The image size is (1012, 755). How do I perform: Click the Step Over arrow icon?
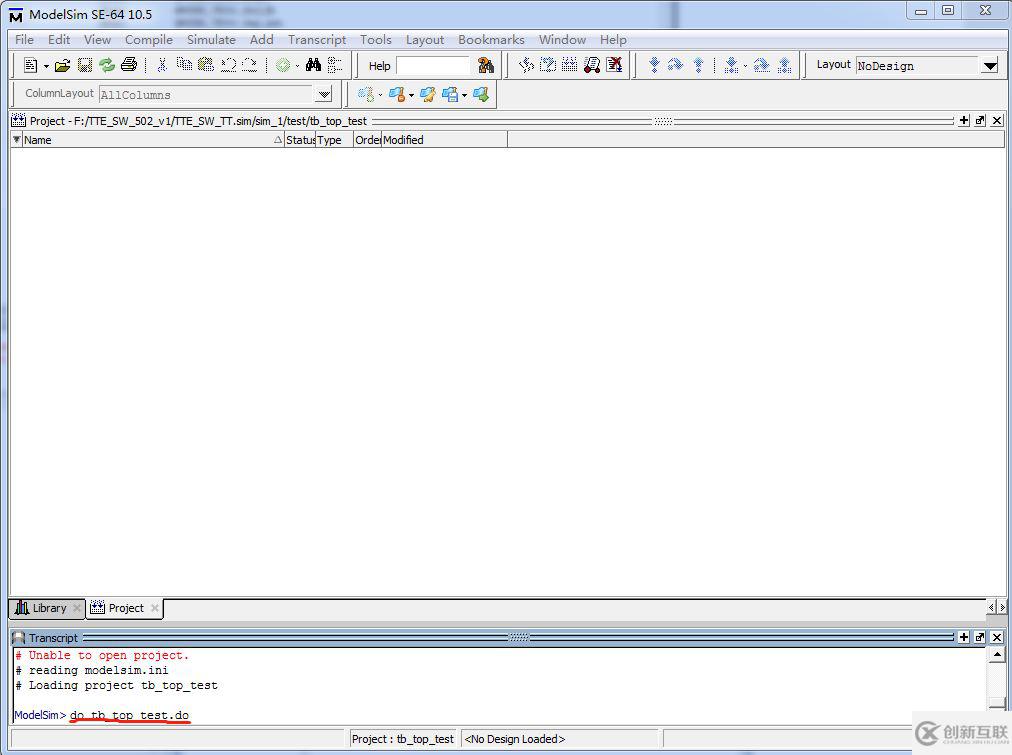coord(676,65)
